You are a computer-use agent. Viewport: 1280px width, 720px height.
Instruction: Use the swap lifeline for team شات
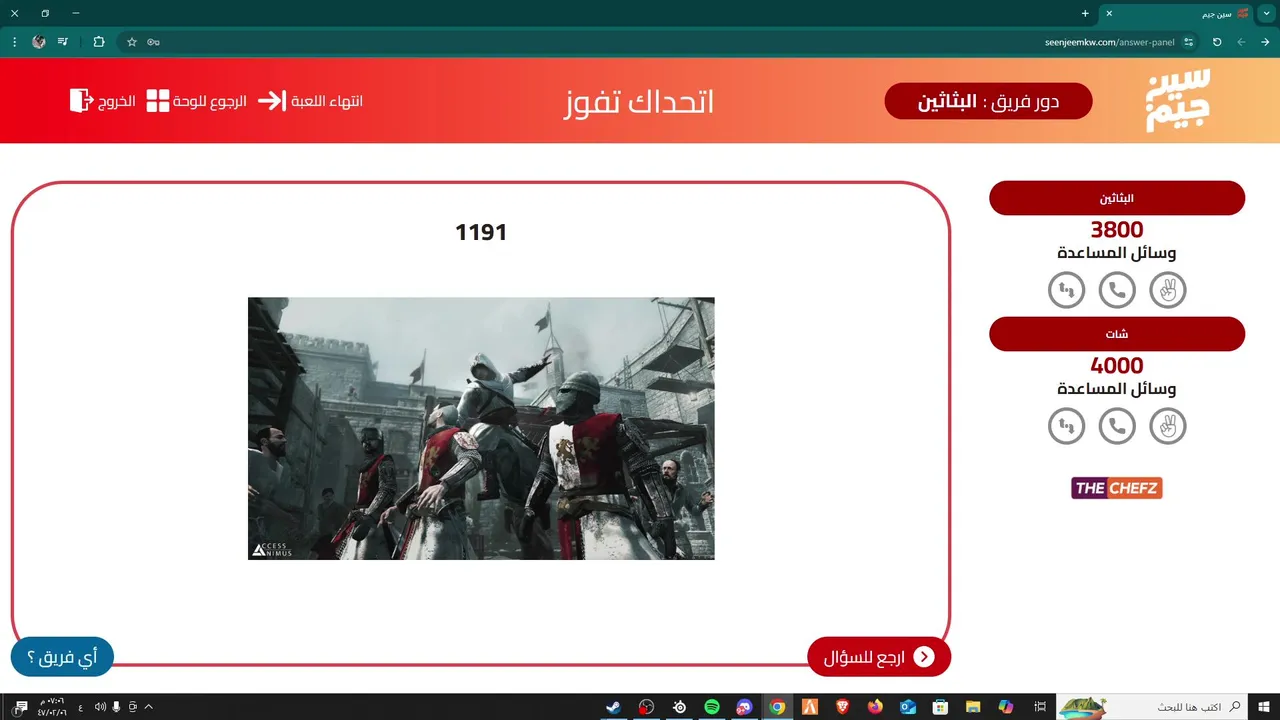tap(1066, 426)
